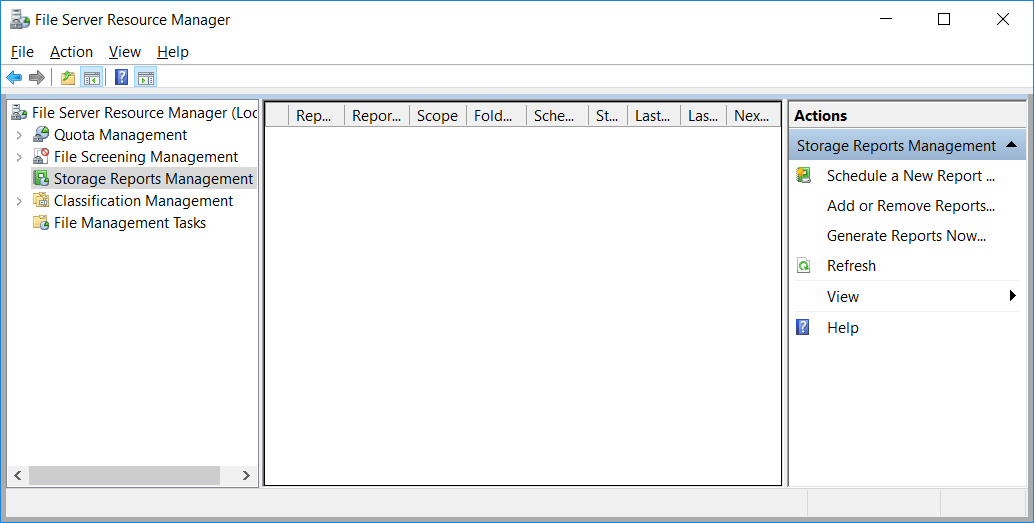Click the 'Rep...' column header

[317, 115]
